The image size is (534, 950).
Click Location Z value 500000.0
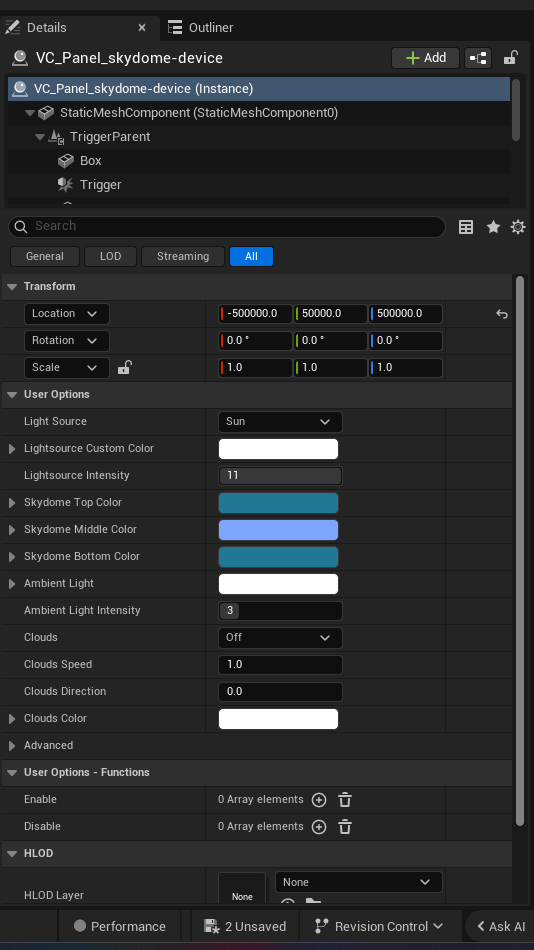(406, 314)
